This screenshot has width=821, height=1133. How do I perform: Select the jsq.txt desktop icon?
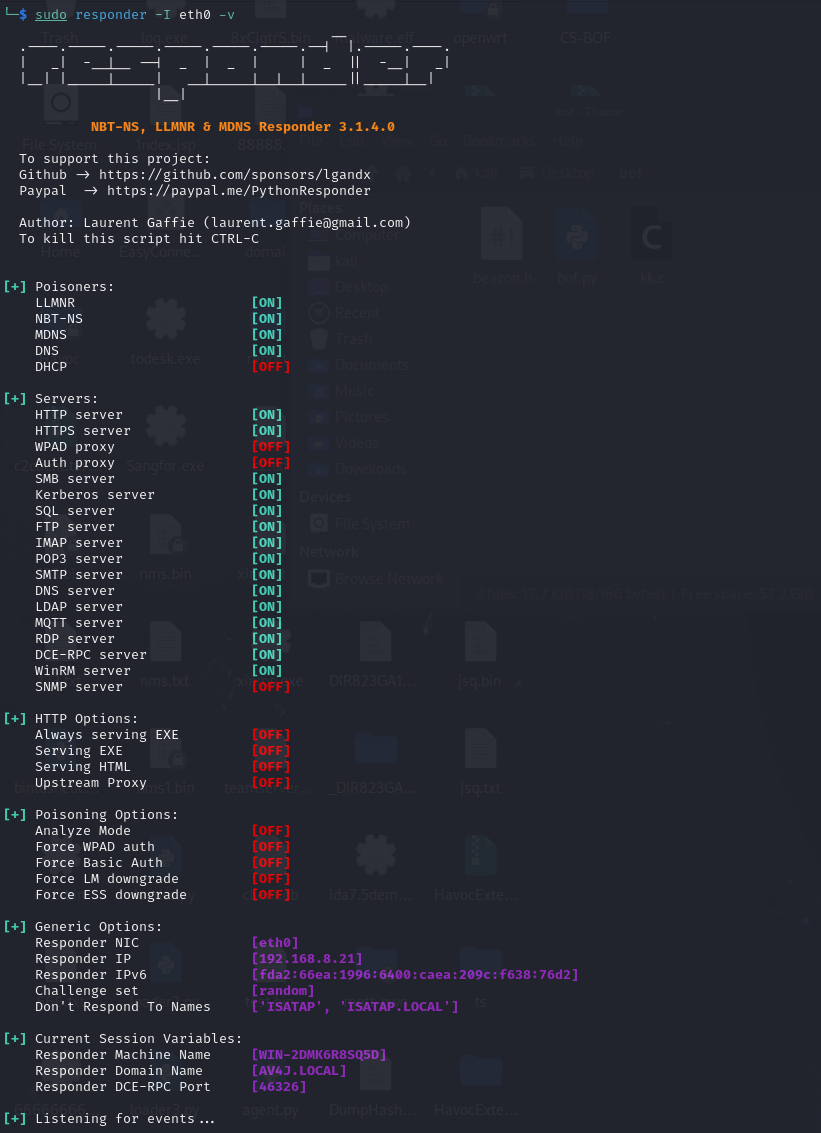(480, 762)
